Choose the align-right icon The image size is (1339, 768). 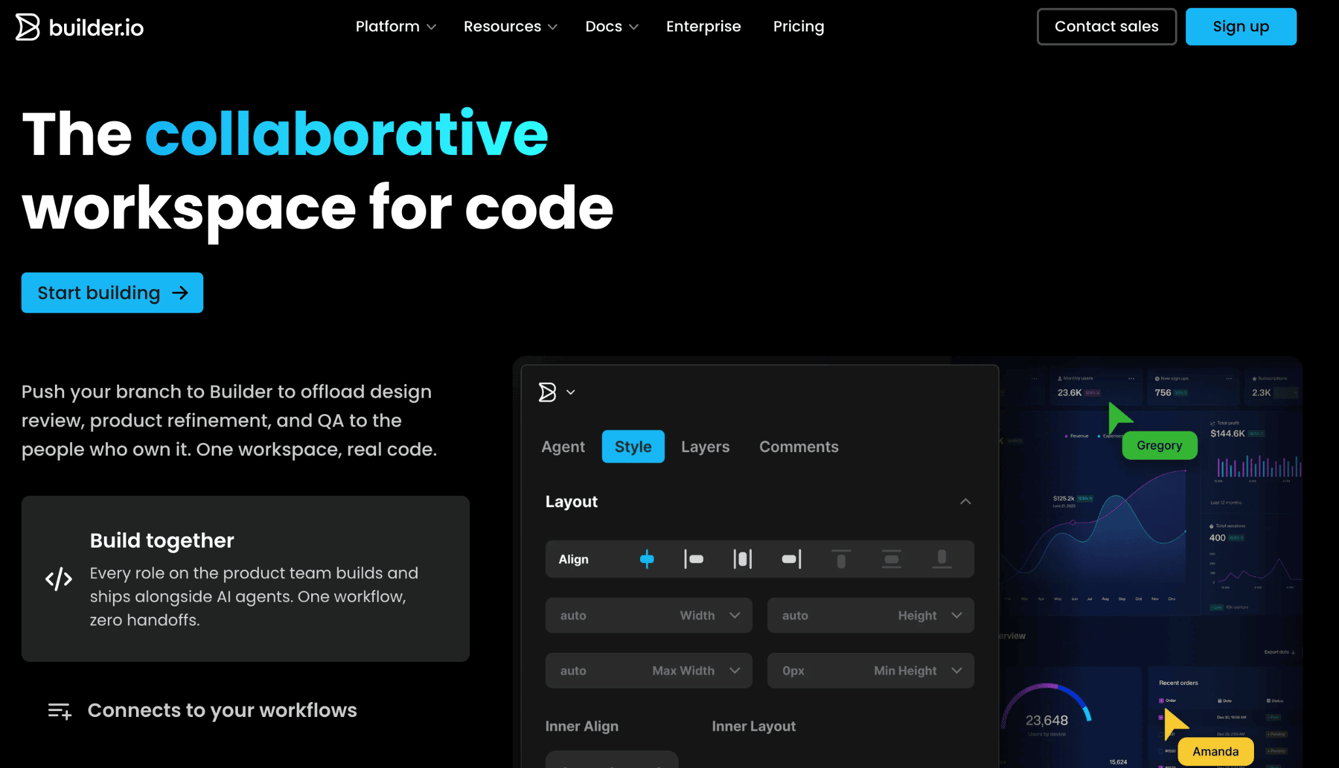[791, 559]
